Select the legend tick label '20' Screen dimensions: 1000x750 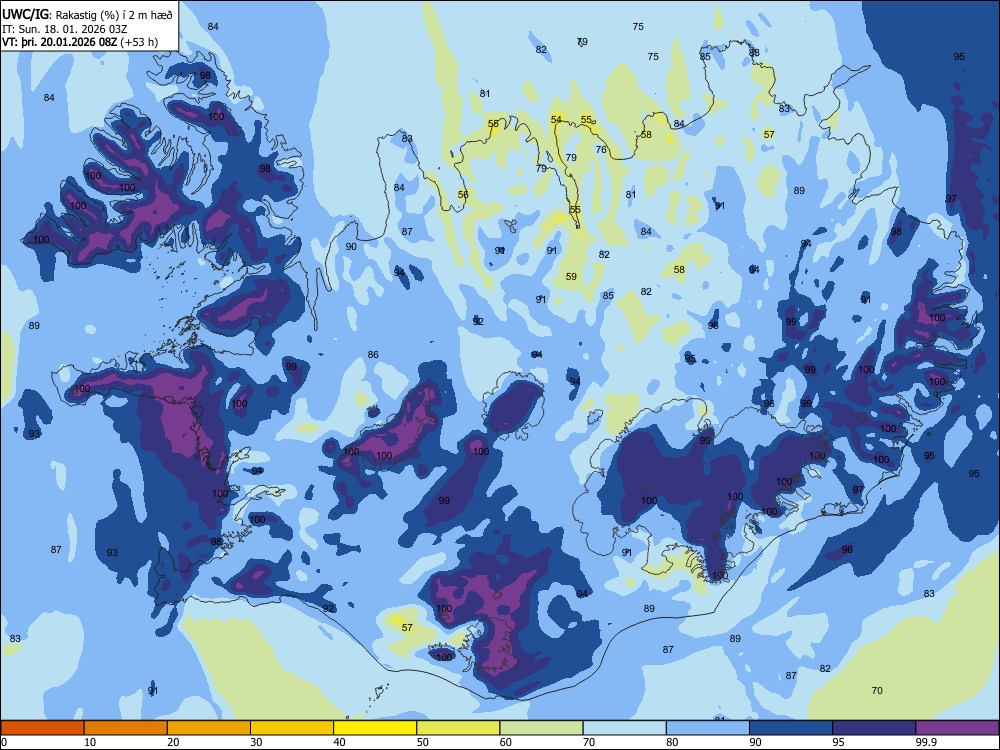tap(173, 742)
